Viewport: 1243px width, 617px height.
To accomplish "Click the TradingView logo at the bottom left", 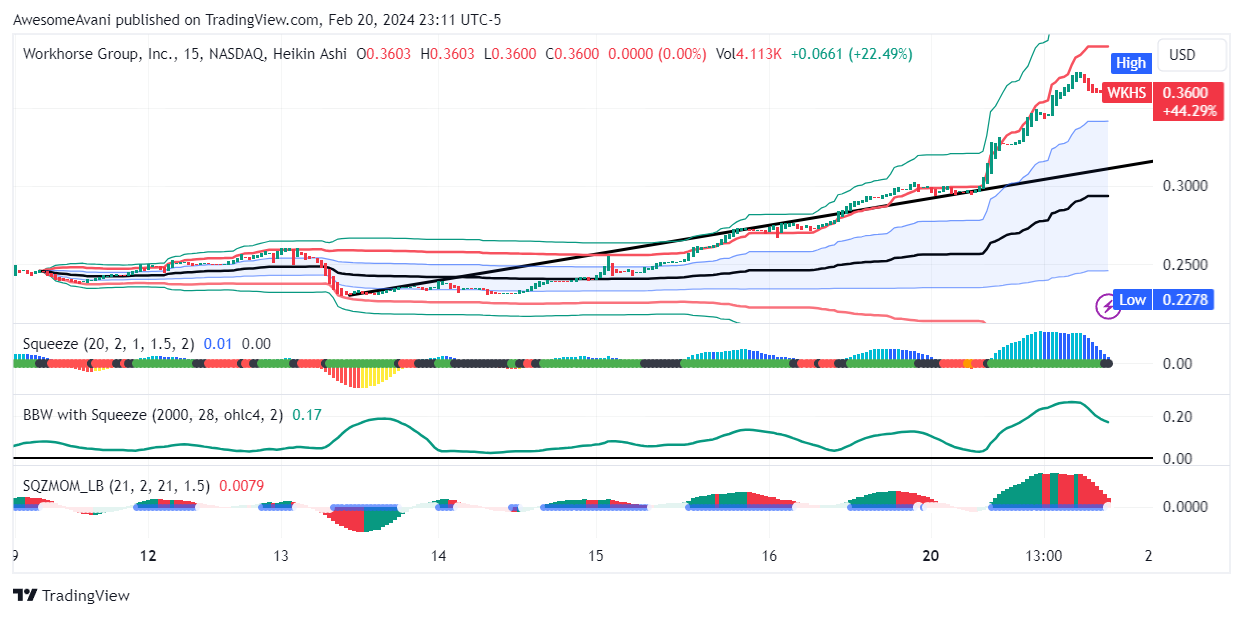I will tap(72, 595).
